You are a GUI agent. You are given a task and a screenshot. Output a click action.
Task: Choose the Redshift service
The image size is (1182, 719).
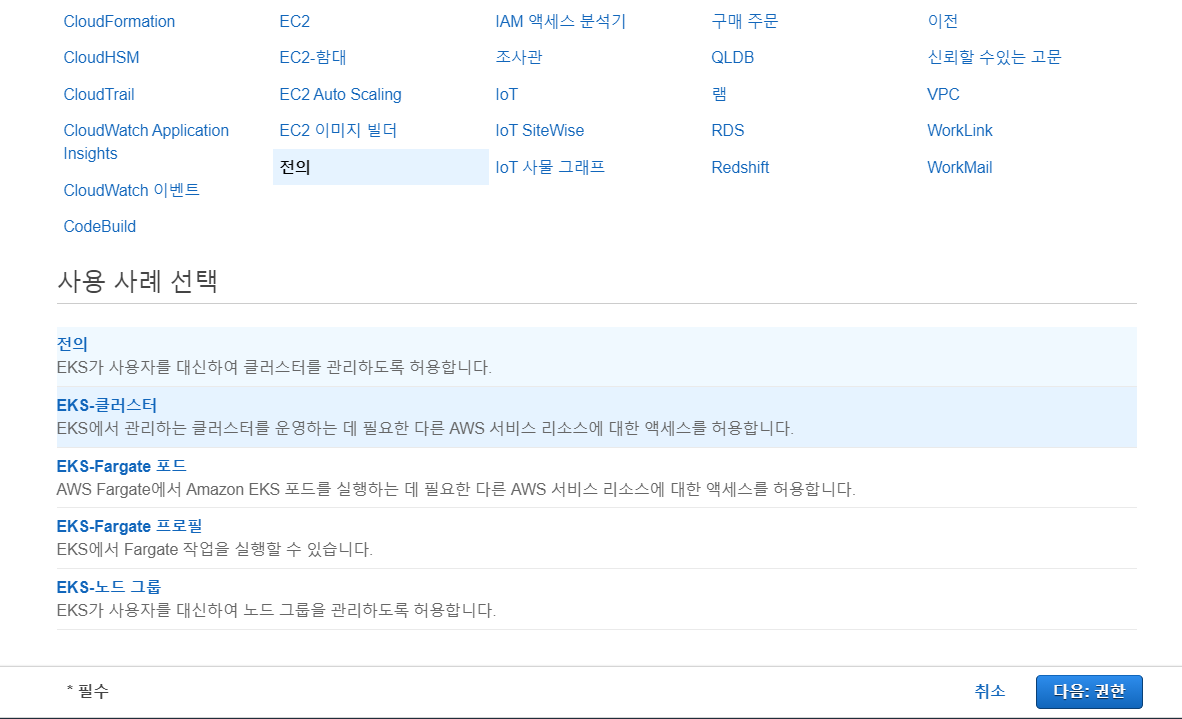coord(740,167)
